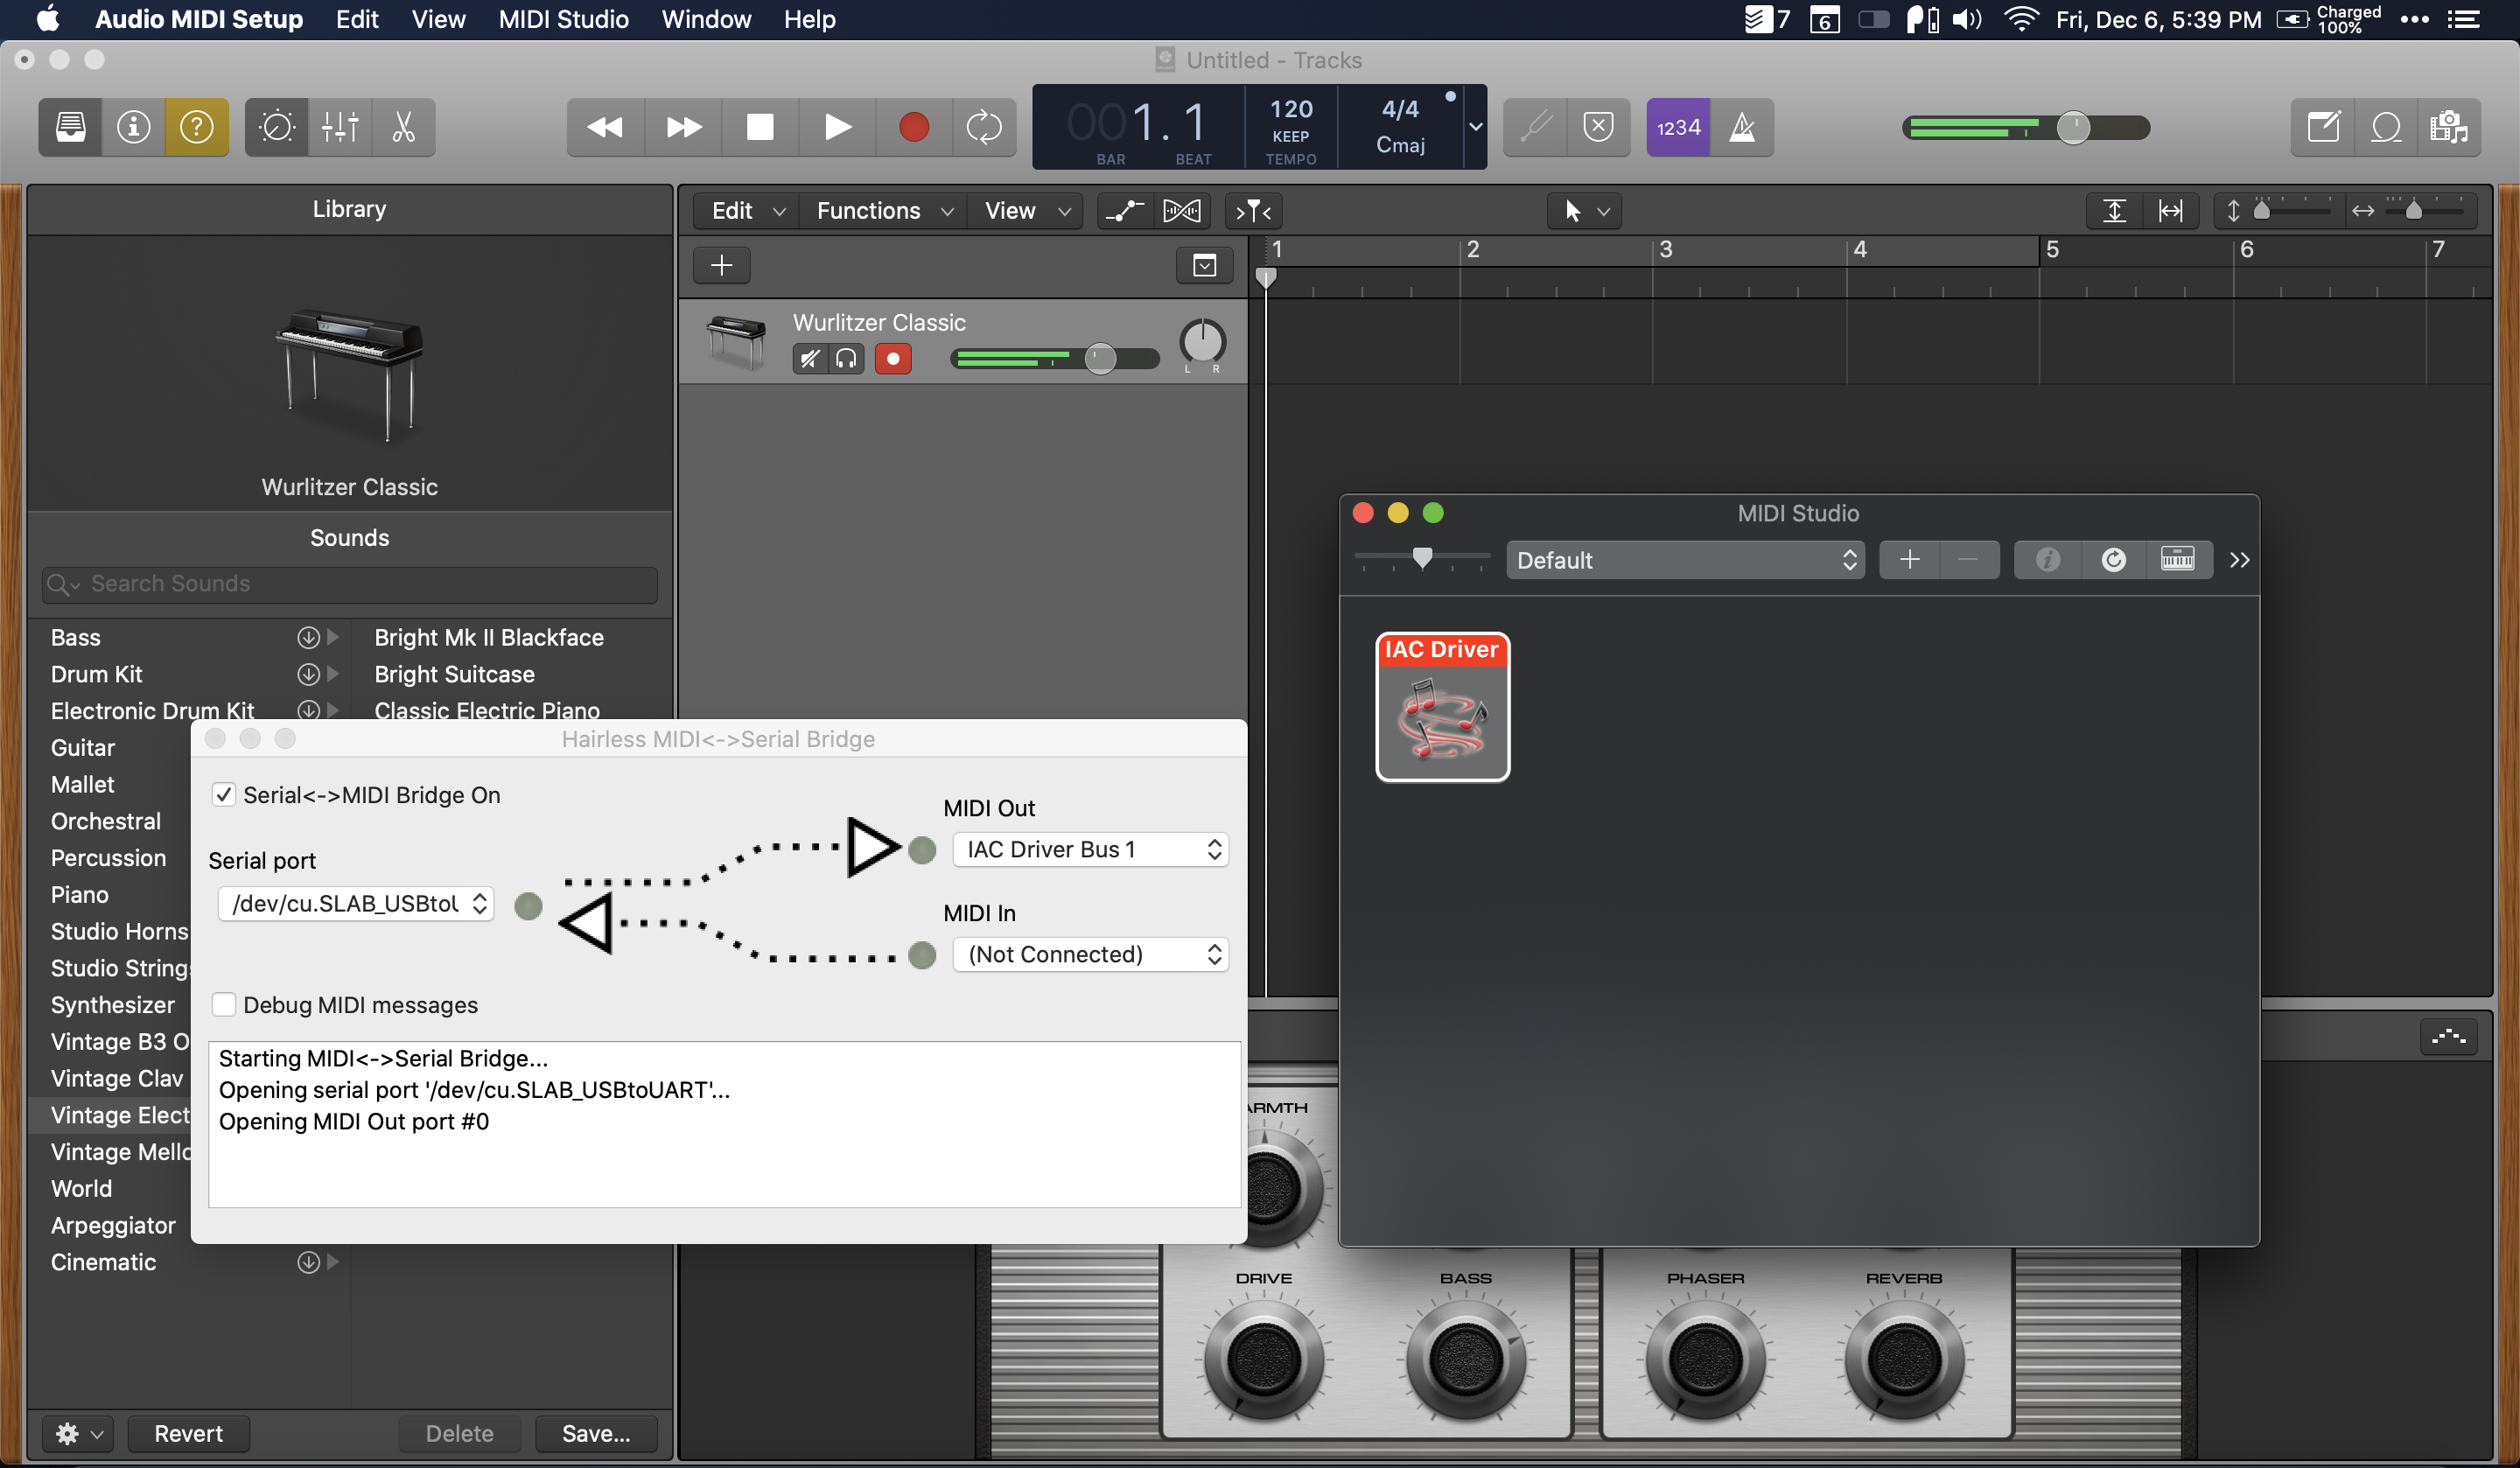Open the tracks Edit menu
Image resolution: width=2520 pixels, height=1468 pixels.
[747, 211]
